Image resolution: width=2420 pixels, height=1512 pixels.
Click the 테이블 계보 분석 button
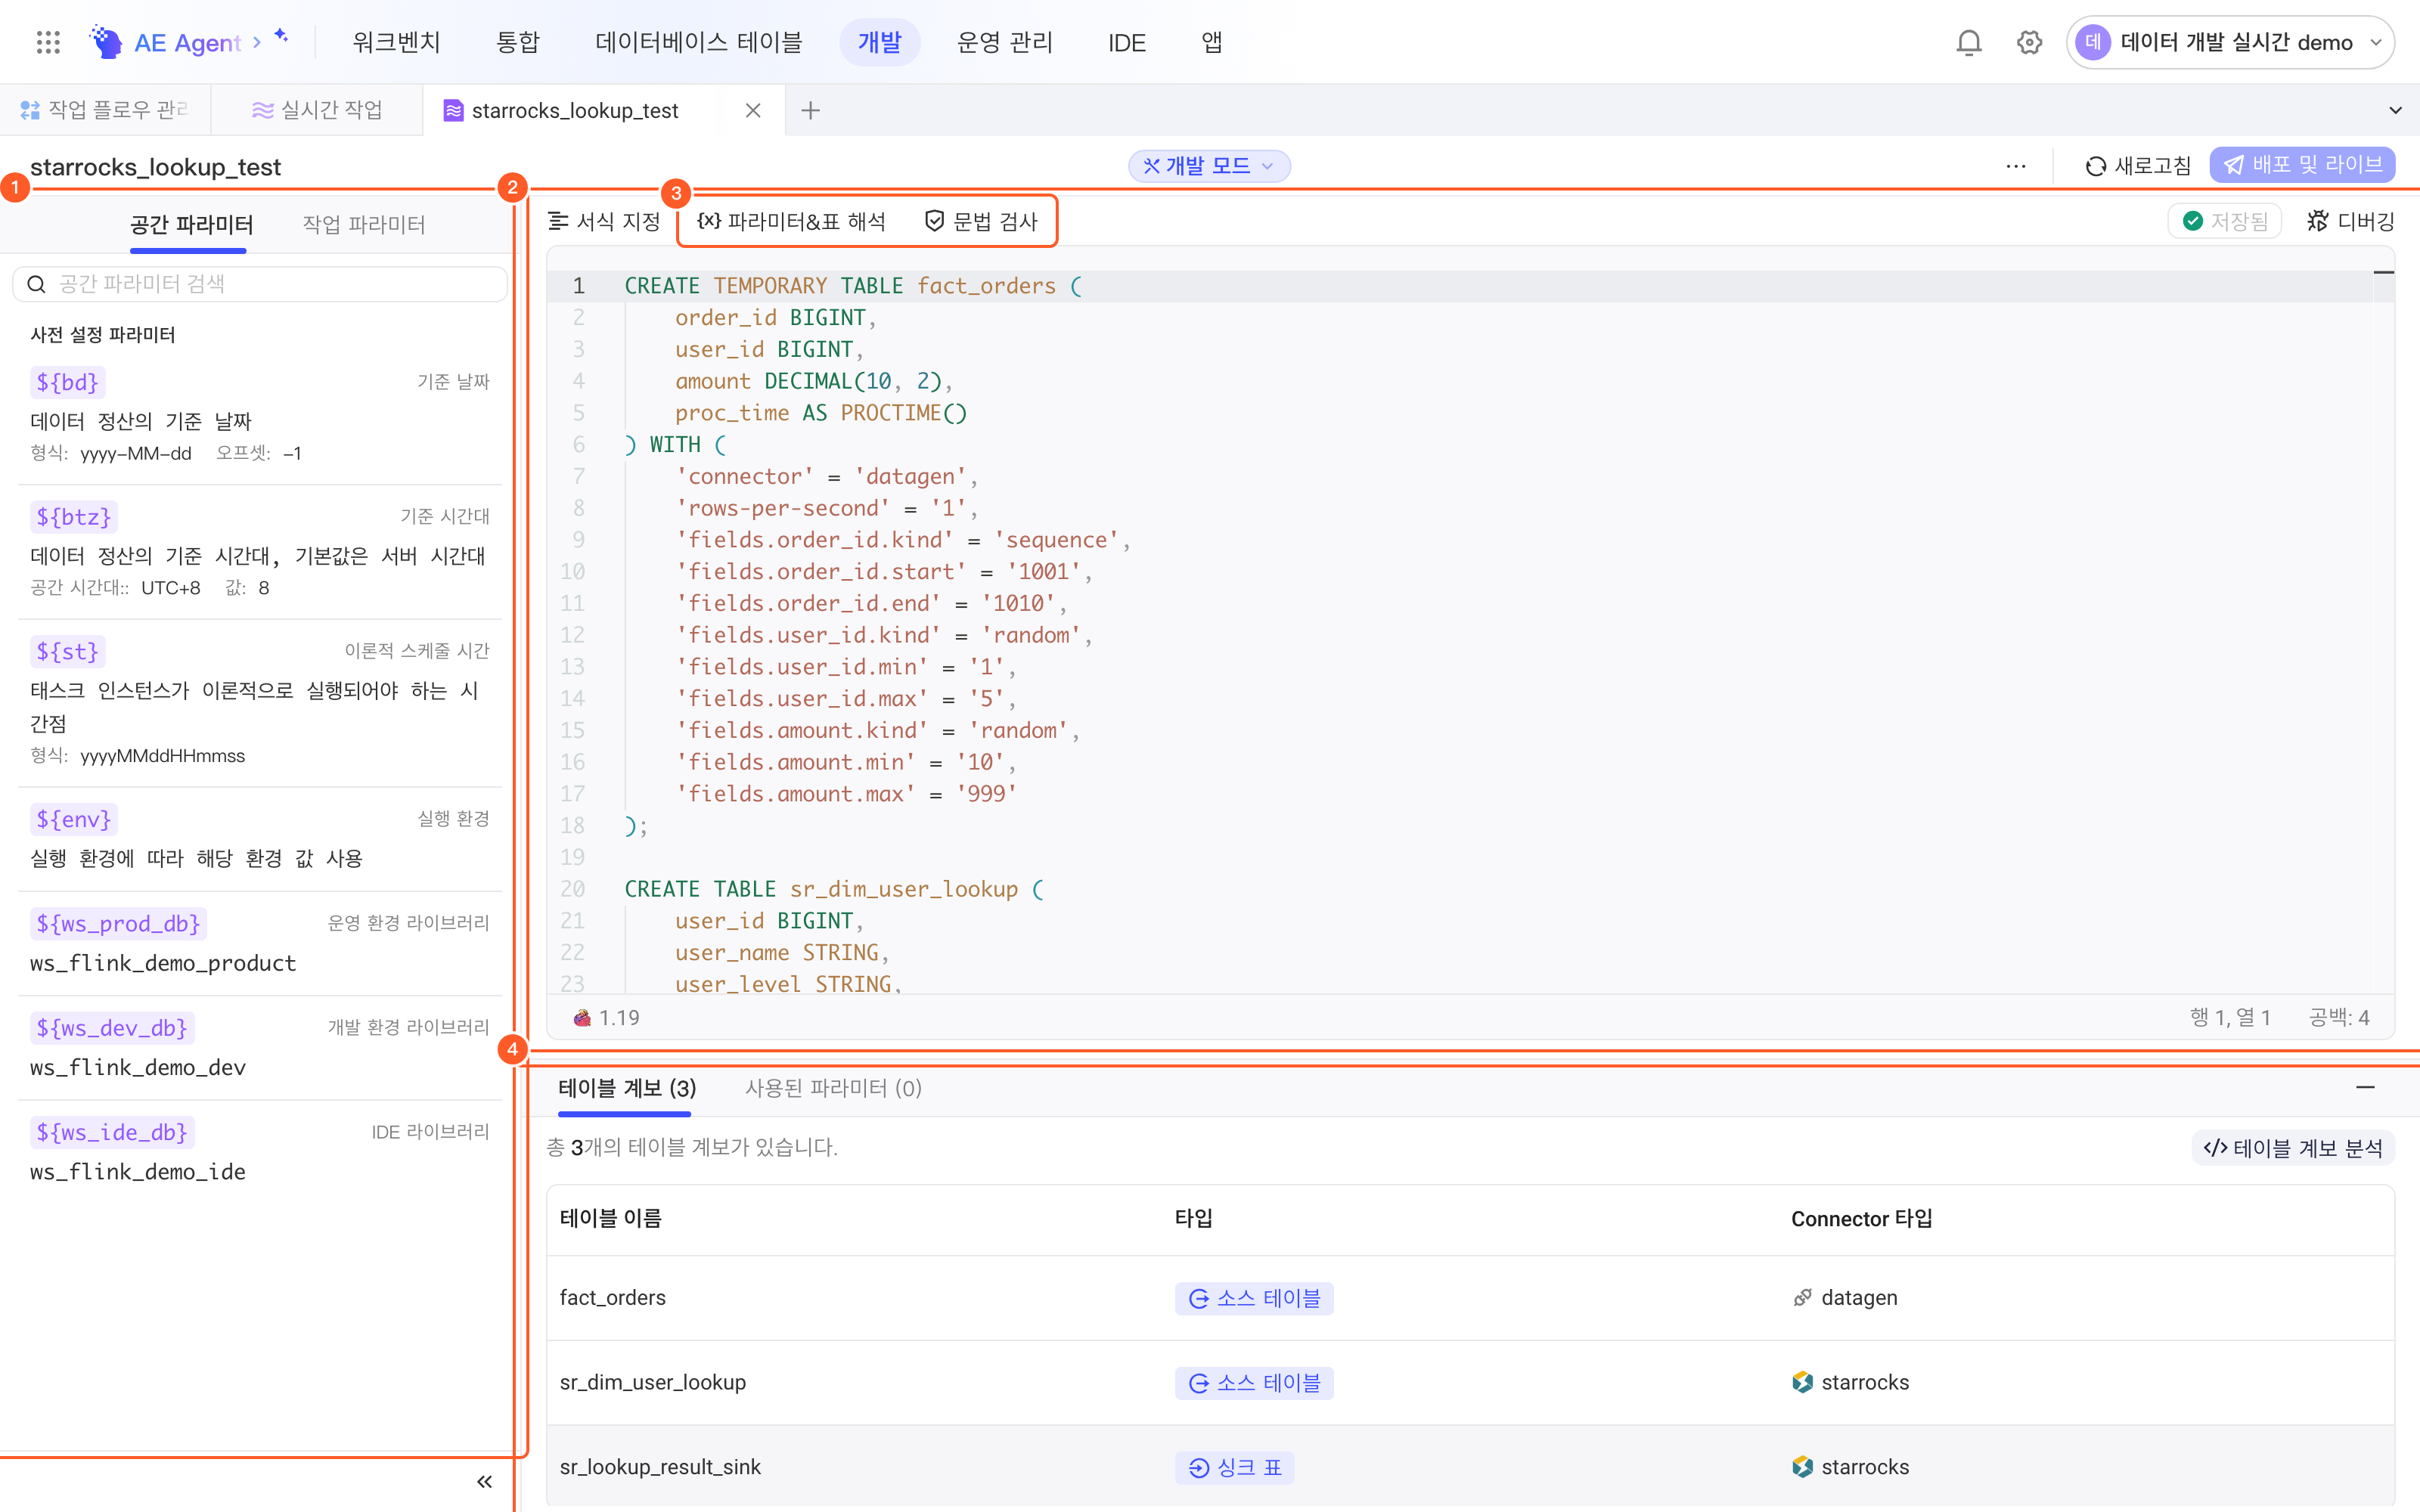2293,1147
